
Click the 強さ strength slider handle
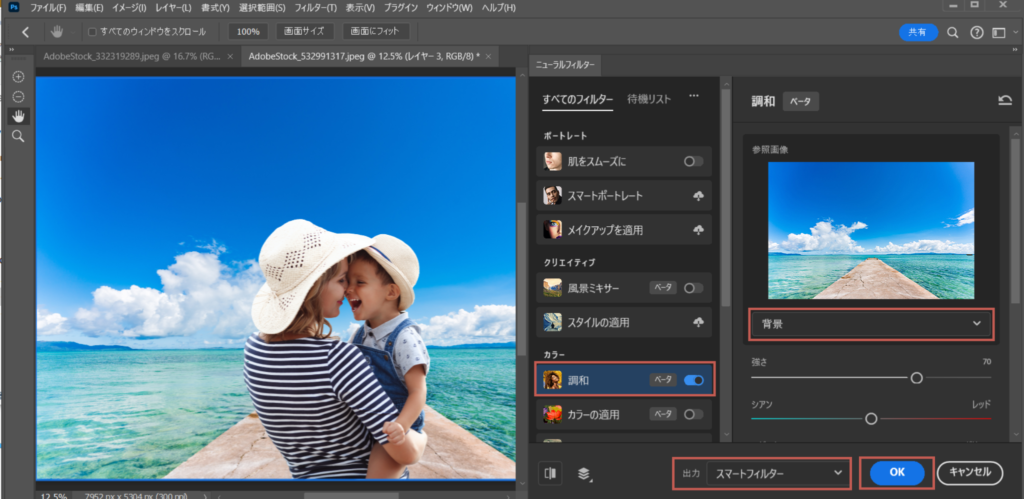(916, 378)
